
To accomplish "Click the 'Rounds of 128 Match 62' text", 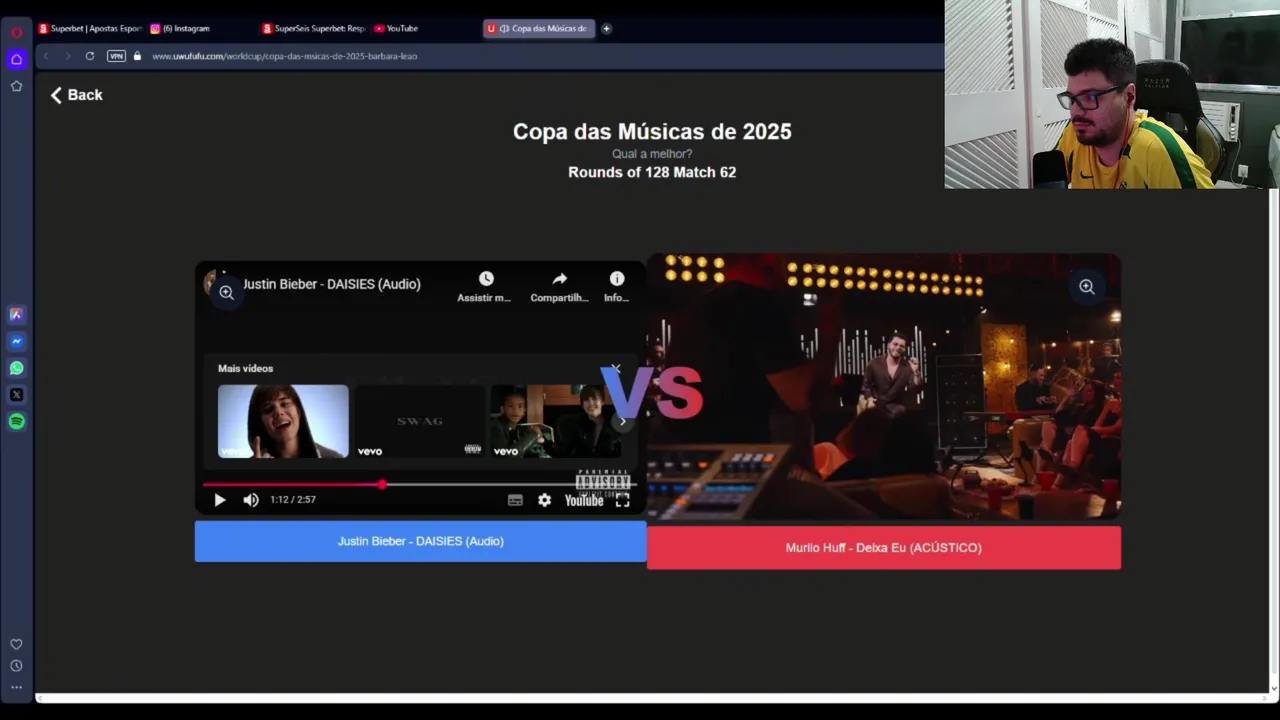I will coord(652,172).
